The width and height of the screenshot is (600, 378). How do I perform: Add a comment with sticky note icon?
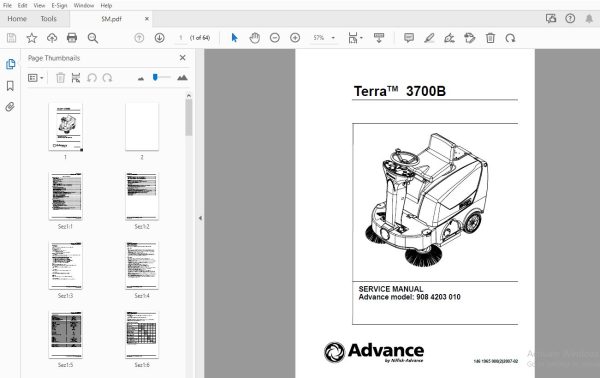click(x=409, y=38)
